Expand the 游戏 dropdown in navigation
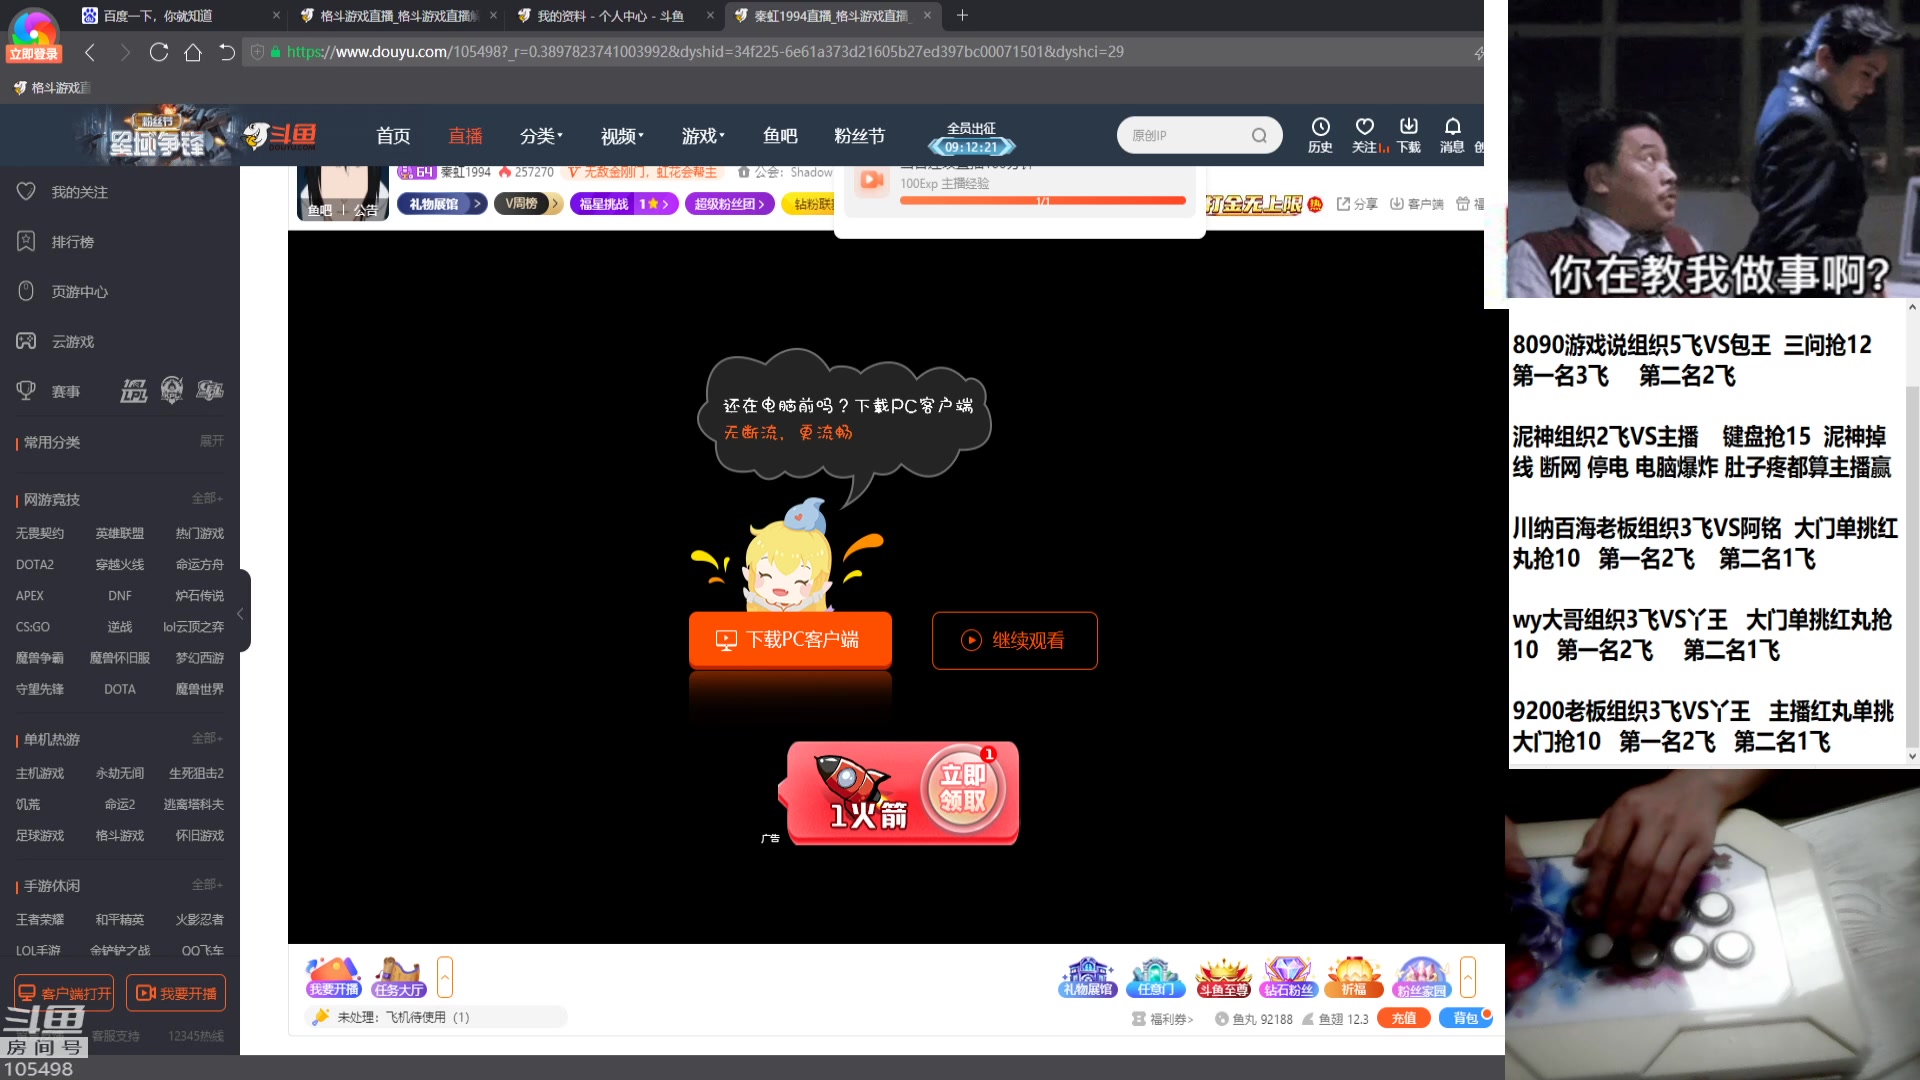Image resolution: width=1920 pixels, height=1080 pixels. point(703,136)
